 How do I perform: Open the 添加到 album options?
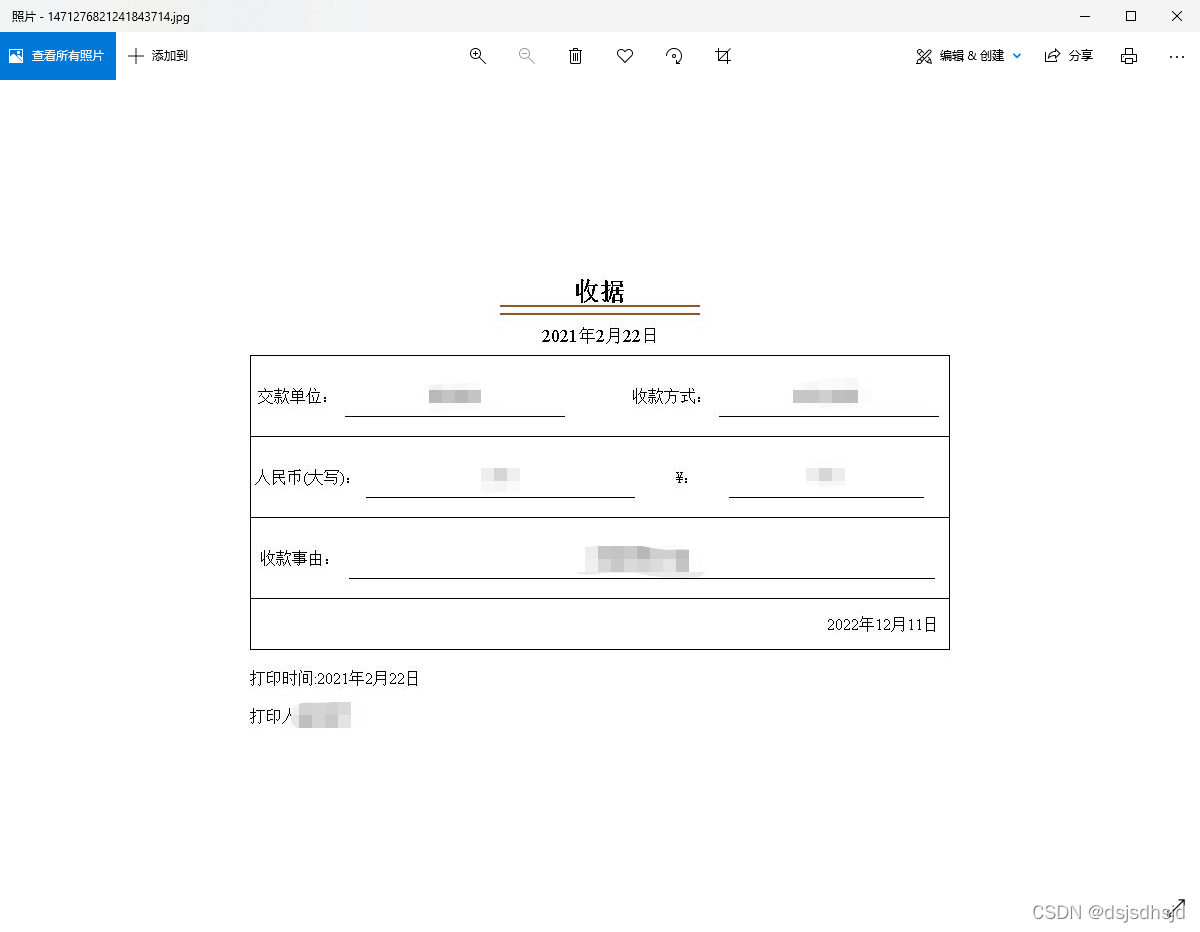tap(158, 56)
